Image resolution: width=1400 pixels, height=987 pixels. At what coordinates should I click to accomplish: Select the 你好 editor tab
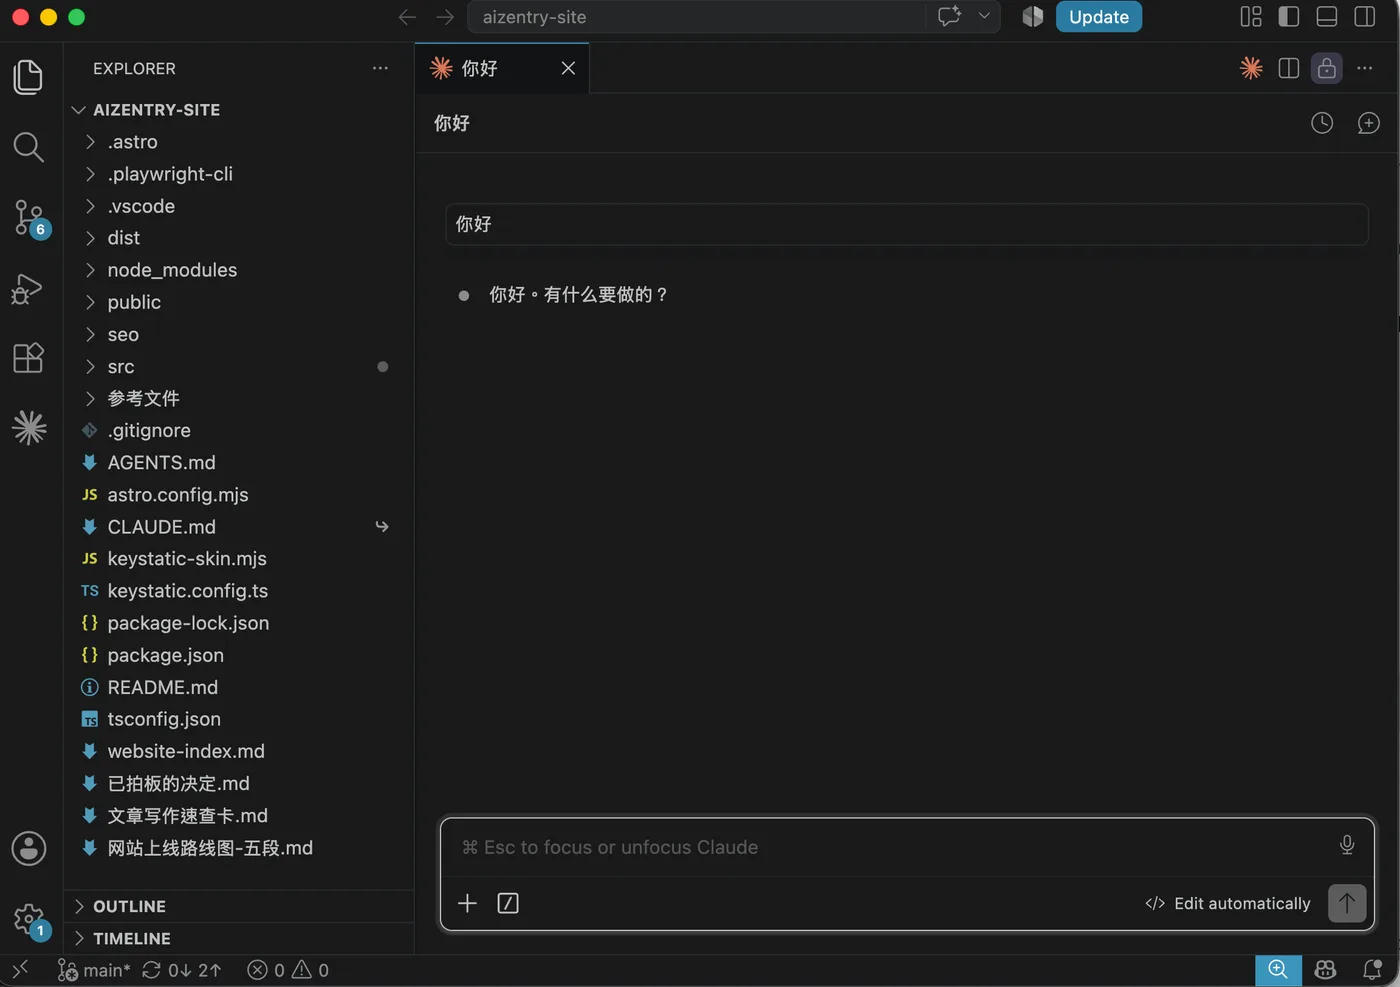tap(502, 68)
